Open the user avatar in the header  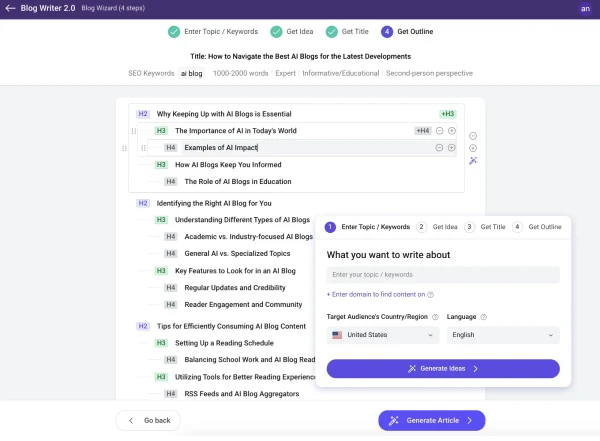coord(585,9)
